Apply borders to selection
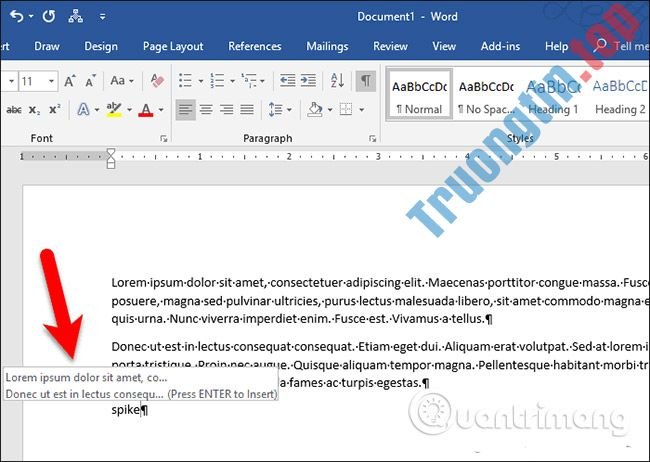 346,109
